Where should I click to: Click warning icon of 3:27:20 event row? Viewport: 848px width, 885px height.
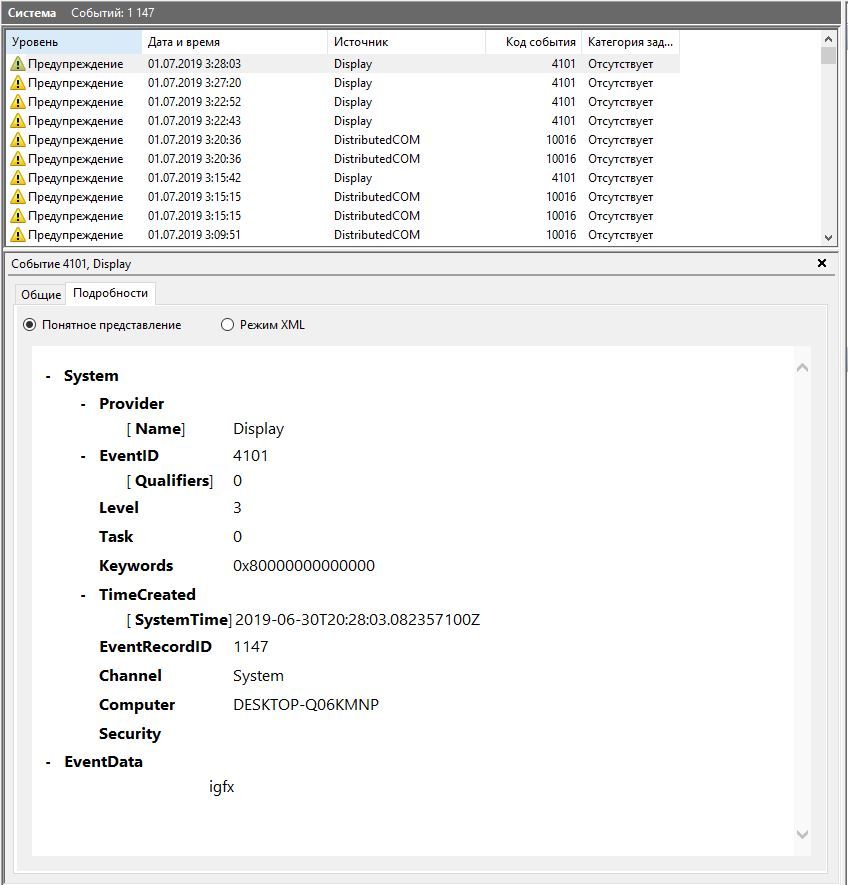point(18,83)
